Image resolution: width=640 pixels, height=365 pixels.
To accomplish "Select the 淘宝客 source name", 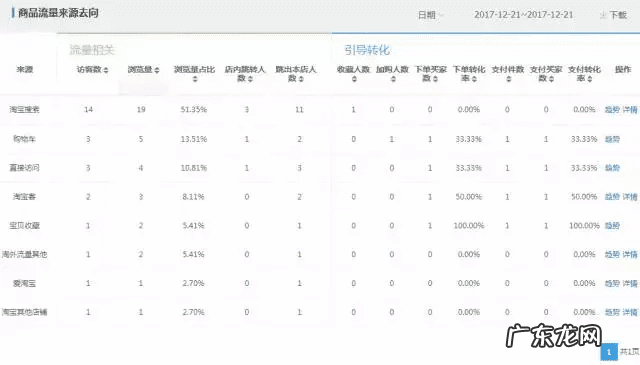I will (24, 197).
